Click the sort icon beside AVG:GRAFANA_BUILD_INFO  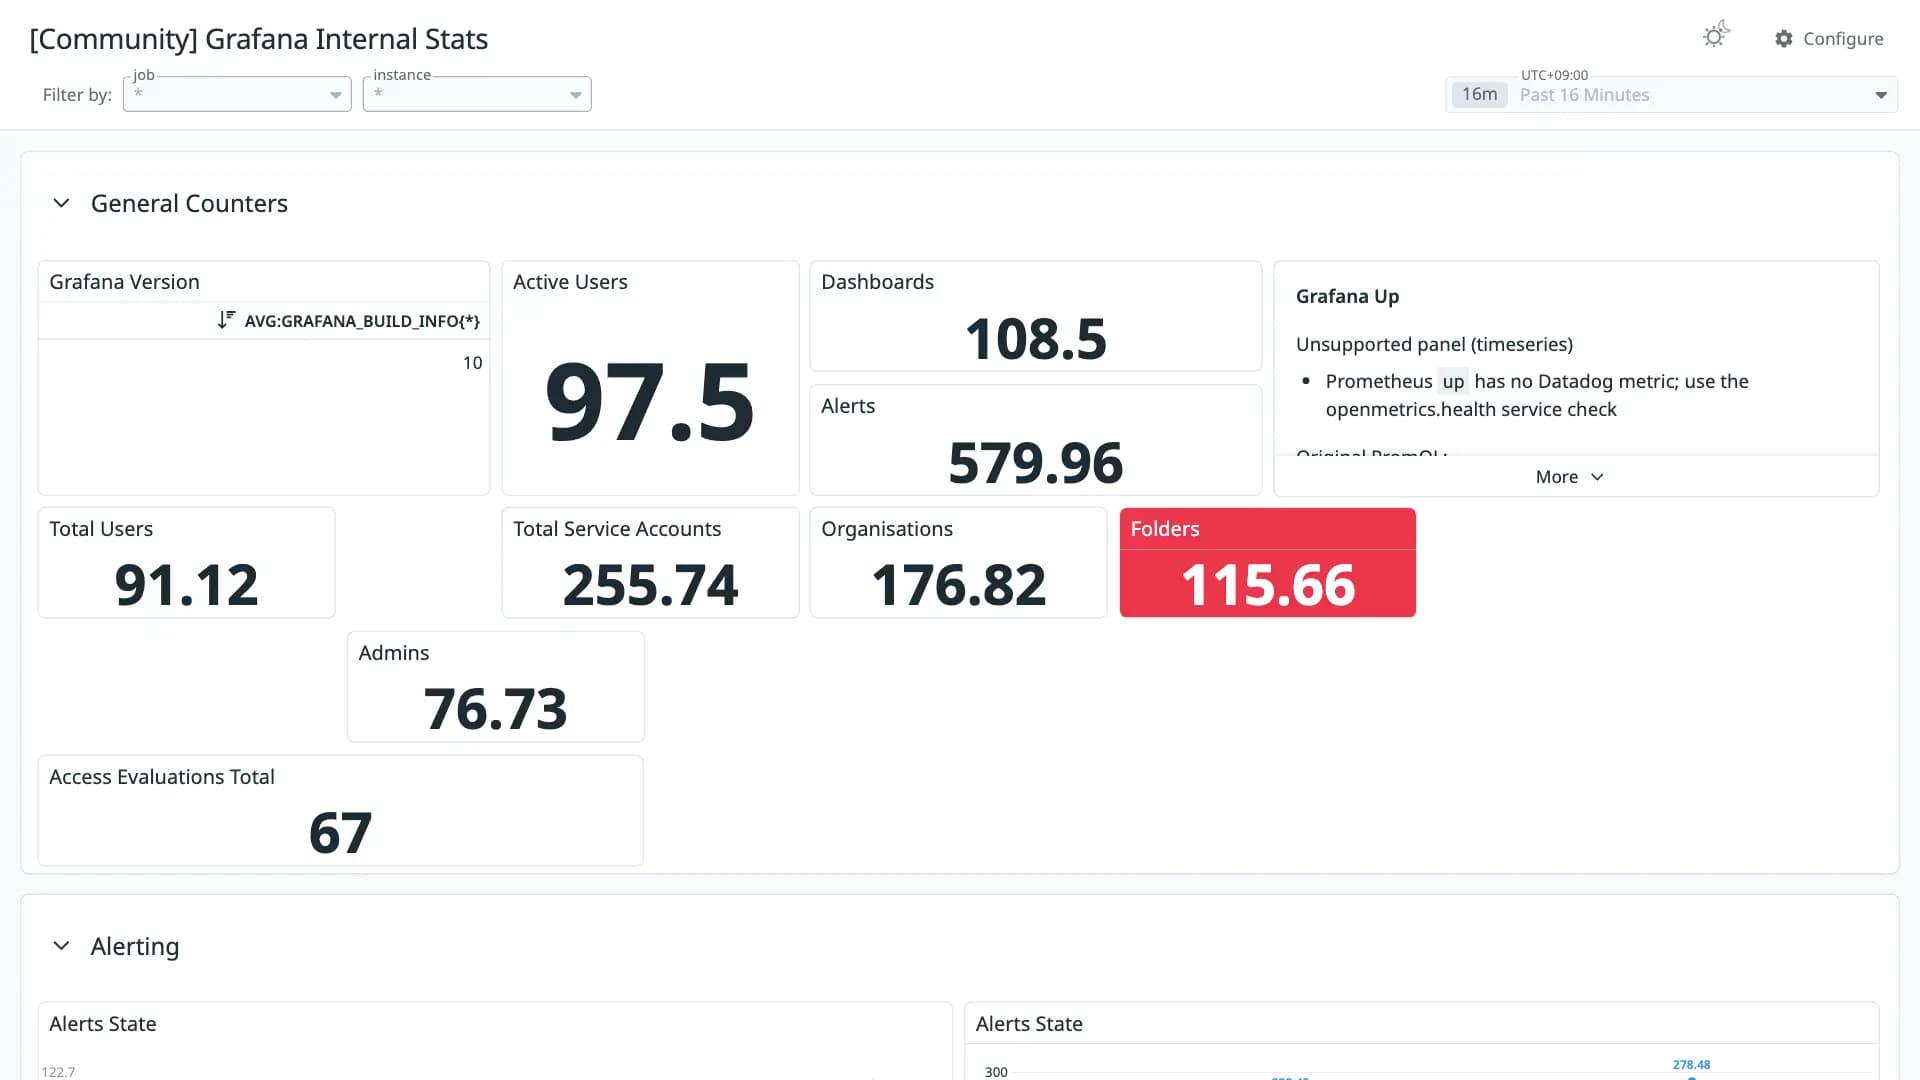pyautogui.click(x=226, y=320)
